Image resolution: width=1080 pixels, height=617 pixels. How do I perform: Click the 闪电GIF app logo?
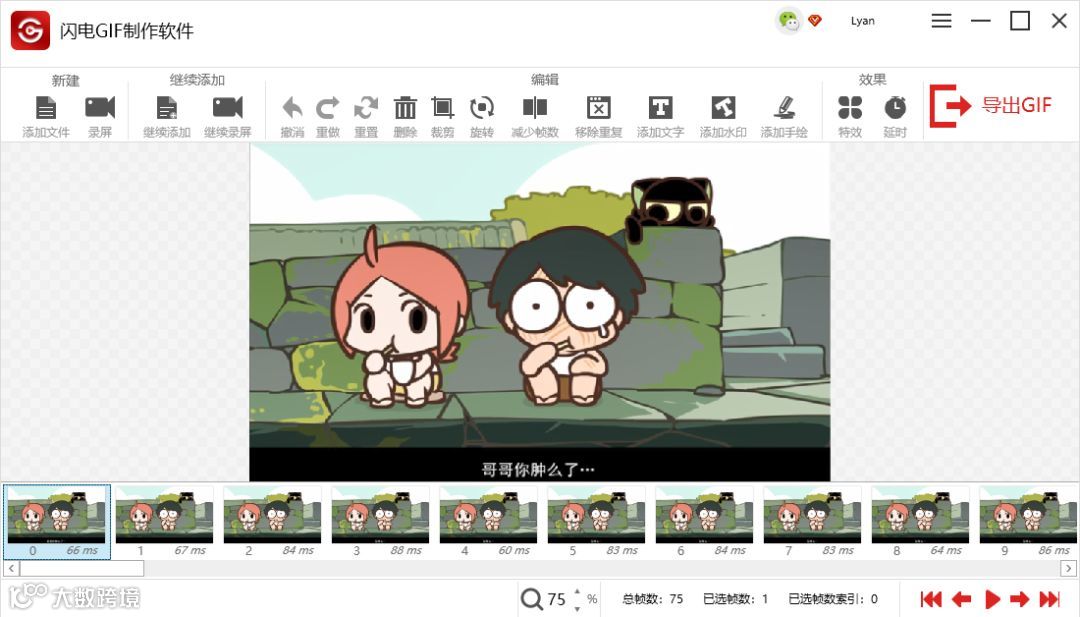30,30
